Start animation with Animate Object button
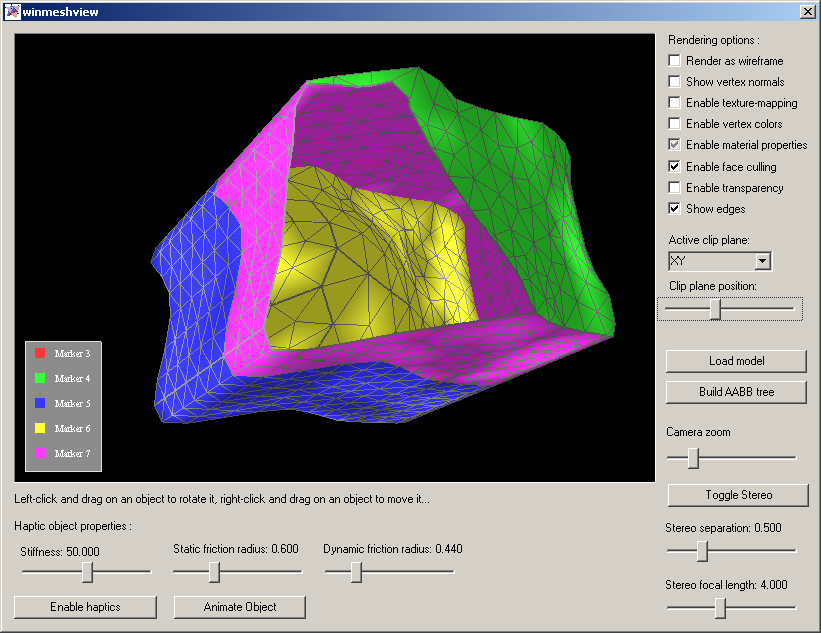Screen dimensions: 821x633 (240, 607)
